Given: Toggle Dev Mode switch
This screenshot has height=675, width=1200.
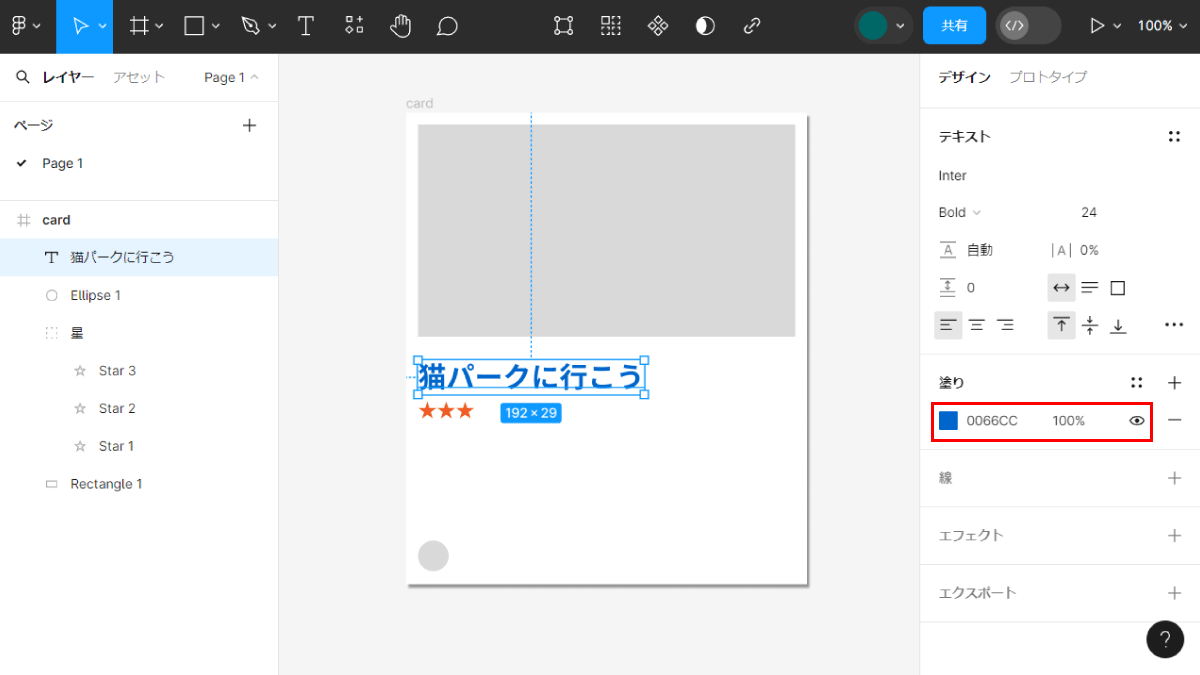Looking at the screenshot, I should (1028, 26).
